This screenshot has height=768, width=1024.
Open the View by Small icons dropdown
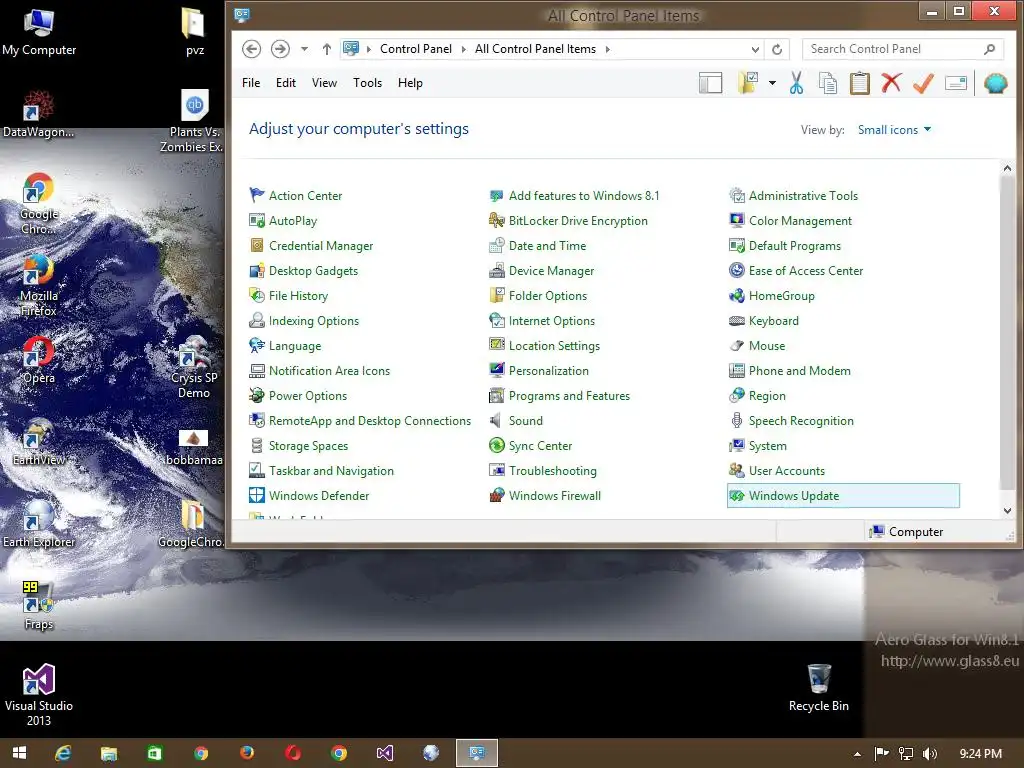(894, 130)
